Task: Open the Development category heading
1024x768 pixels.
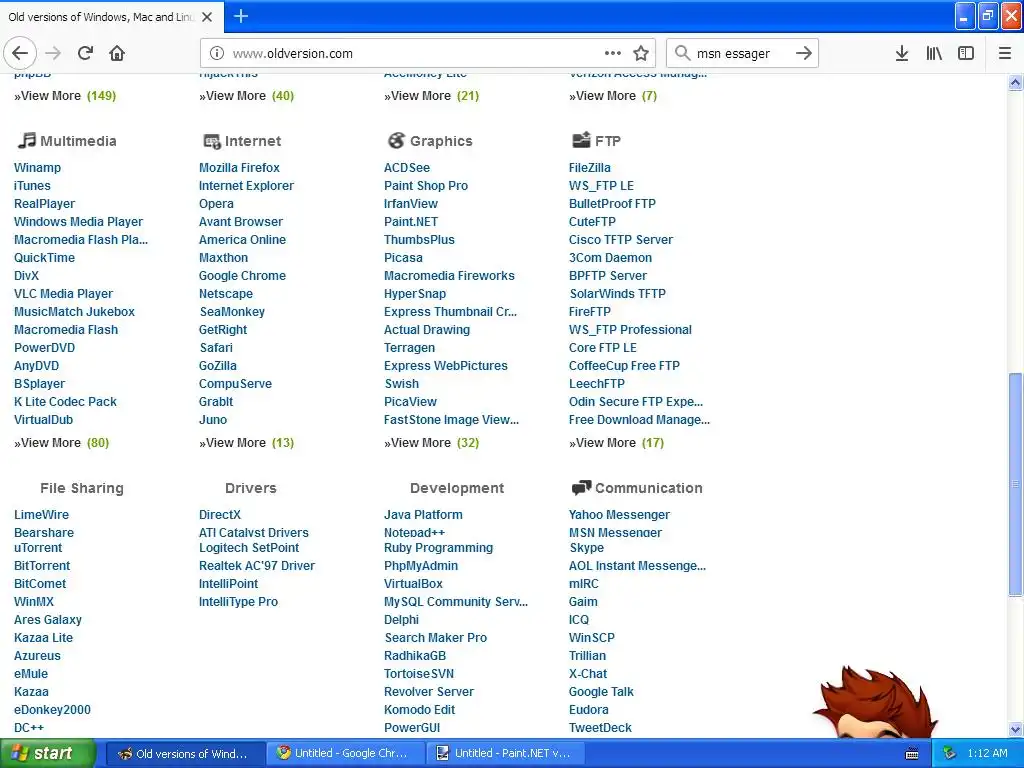Action: 457,488
